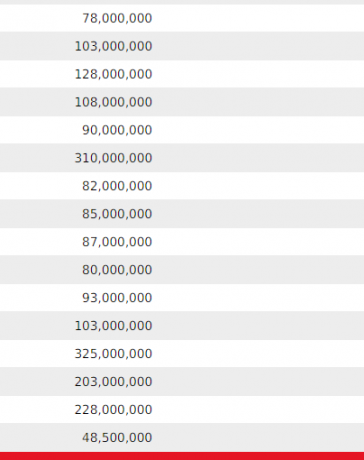Image resolution: width=364 pixels, height=460 pixels.
Task: Click the 85,000,000 cell
Action: [117, 214]
